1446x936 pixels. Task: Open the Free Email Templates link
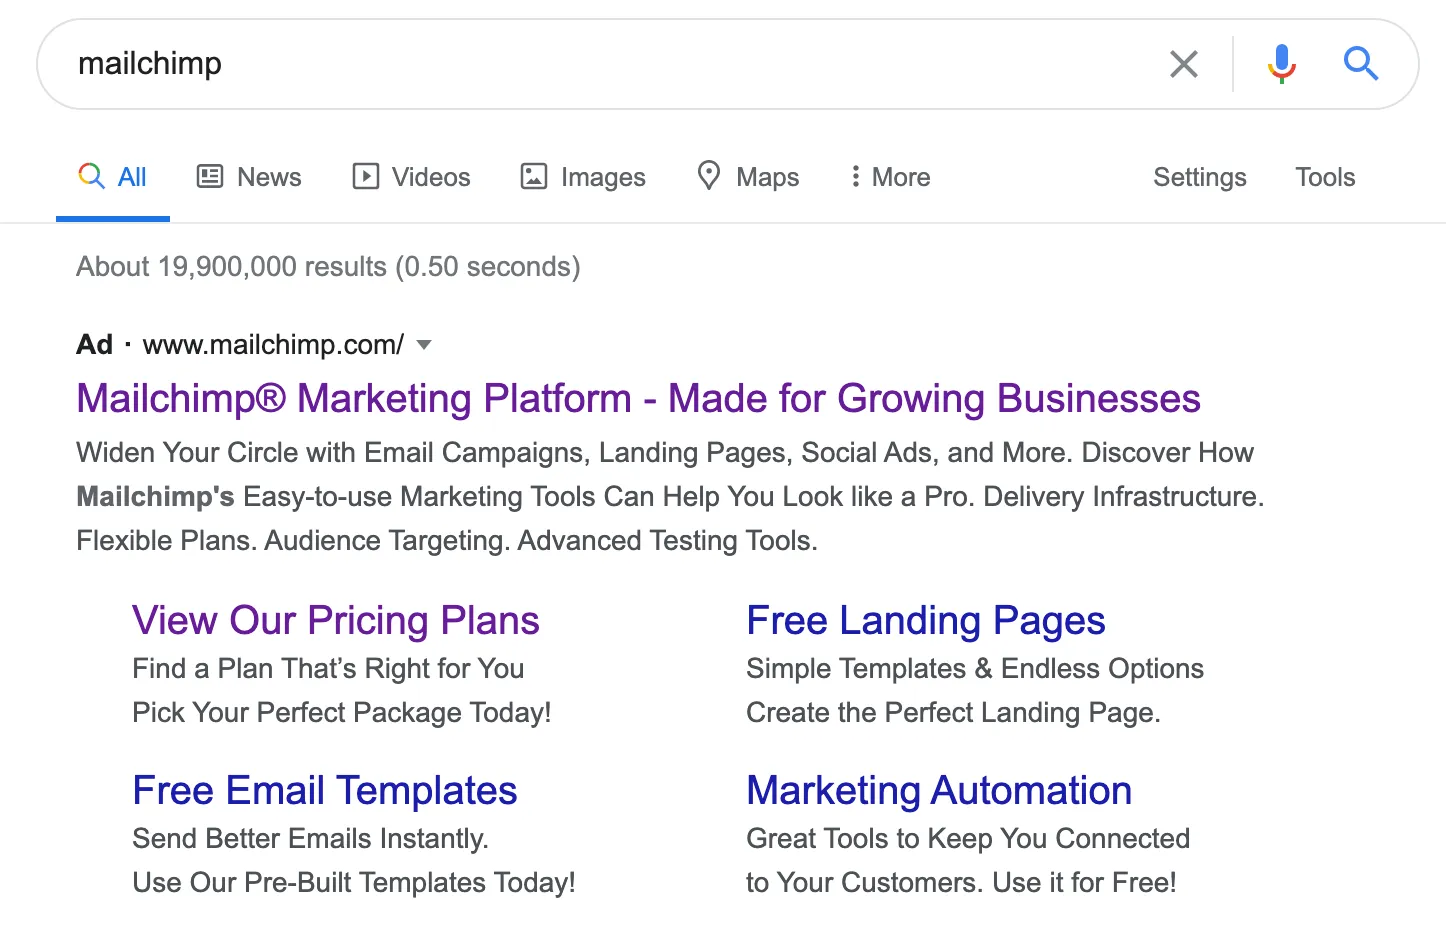coord(324,790)
